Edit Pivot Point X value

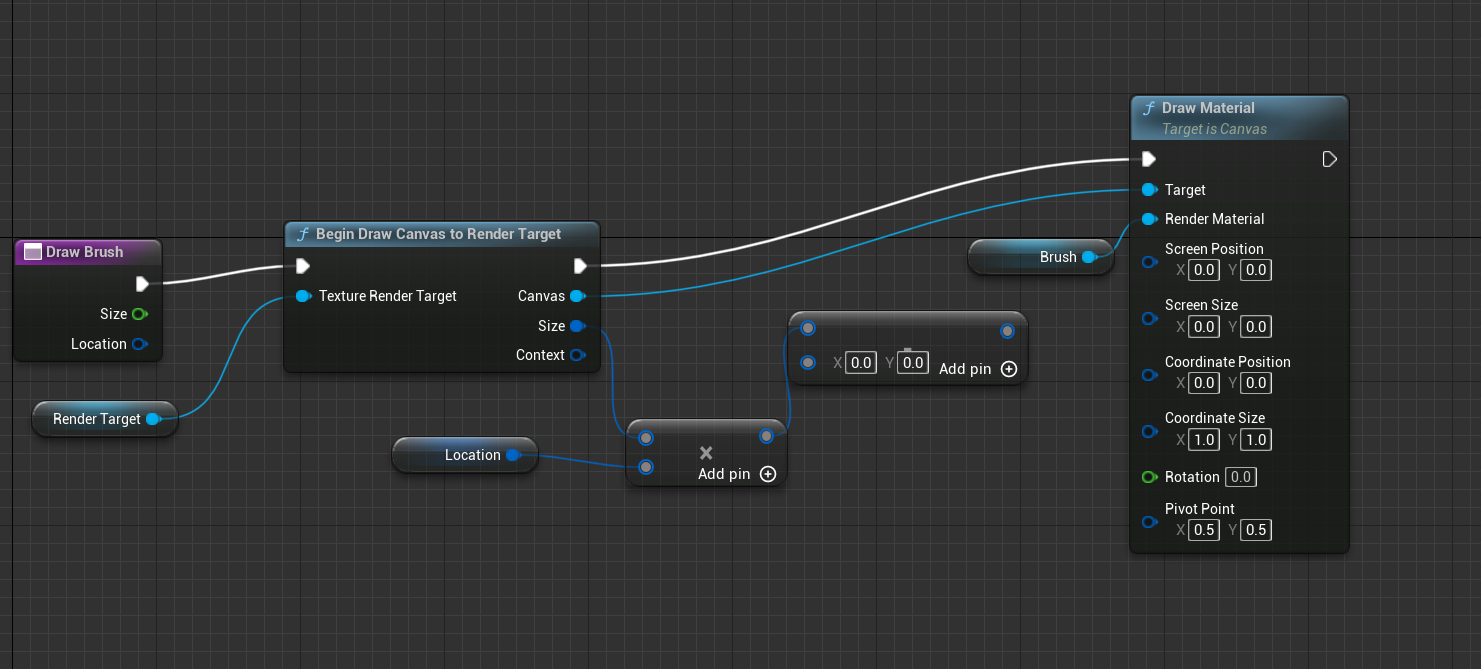pyautogui.click(x=1205, y=530)
